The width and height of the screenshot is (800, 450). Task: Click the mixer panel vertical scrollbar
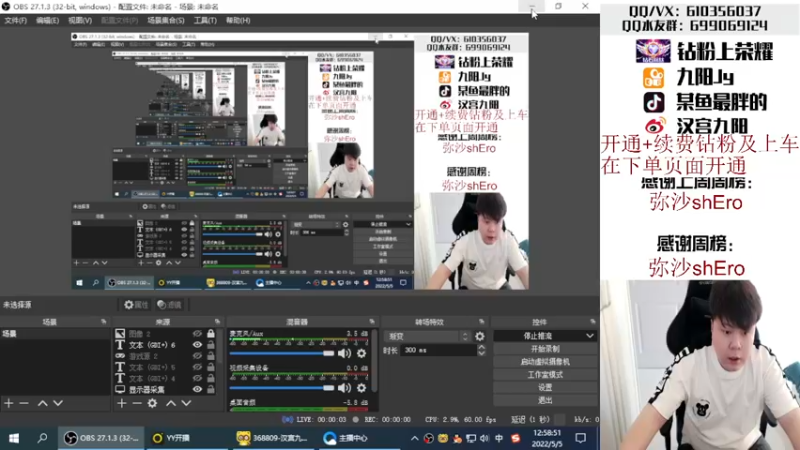(x=374, y=362)
